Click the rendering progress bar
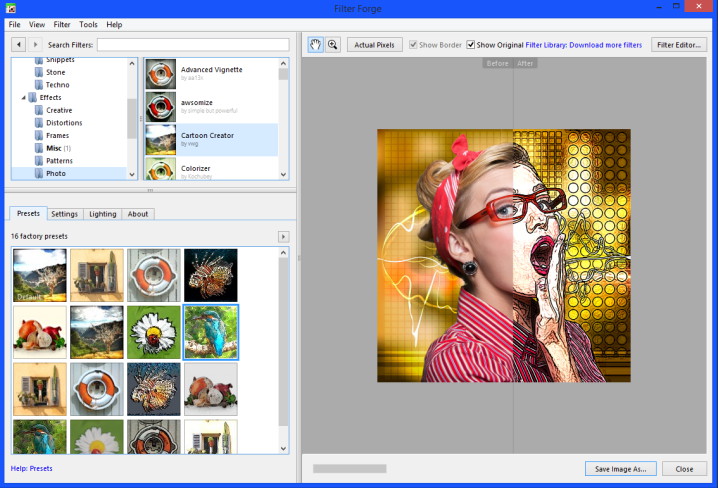Image resolution: width=718 pixels, height=488 pixels. pyautogui.click(x=350, y=468)
